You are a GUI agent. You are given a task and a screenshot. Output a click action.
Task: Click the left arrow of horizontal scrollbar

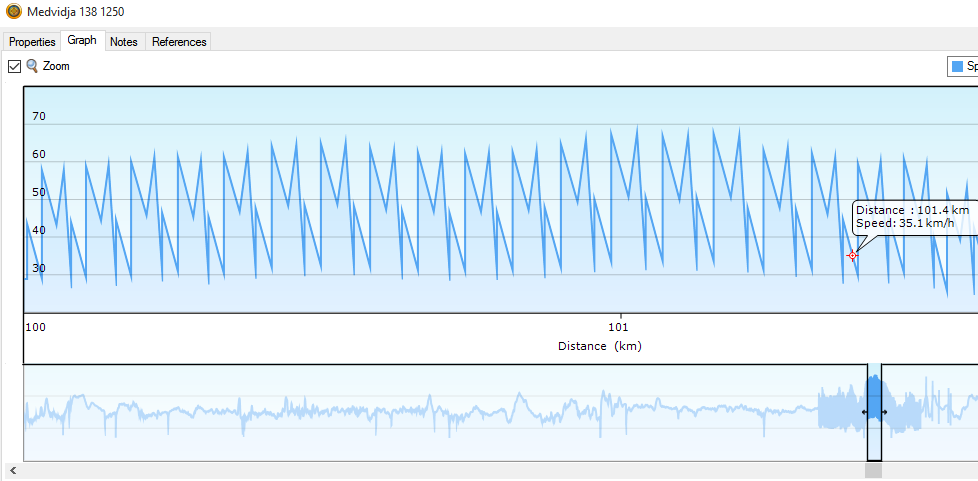click(12, 470)
